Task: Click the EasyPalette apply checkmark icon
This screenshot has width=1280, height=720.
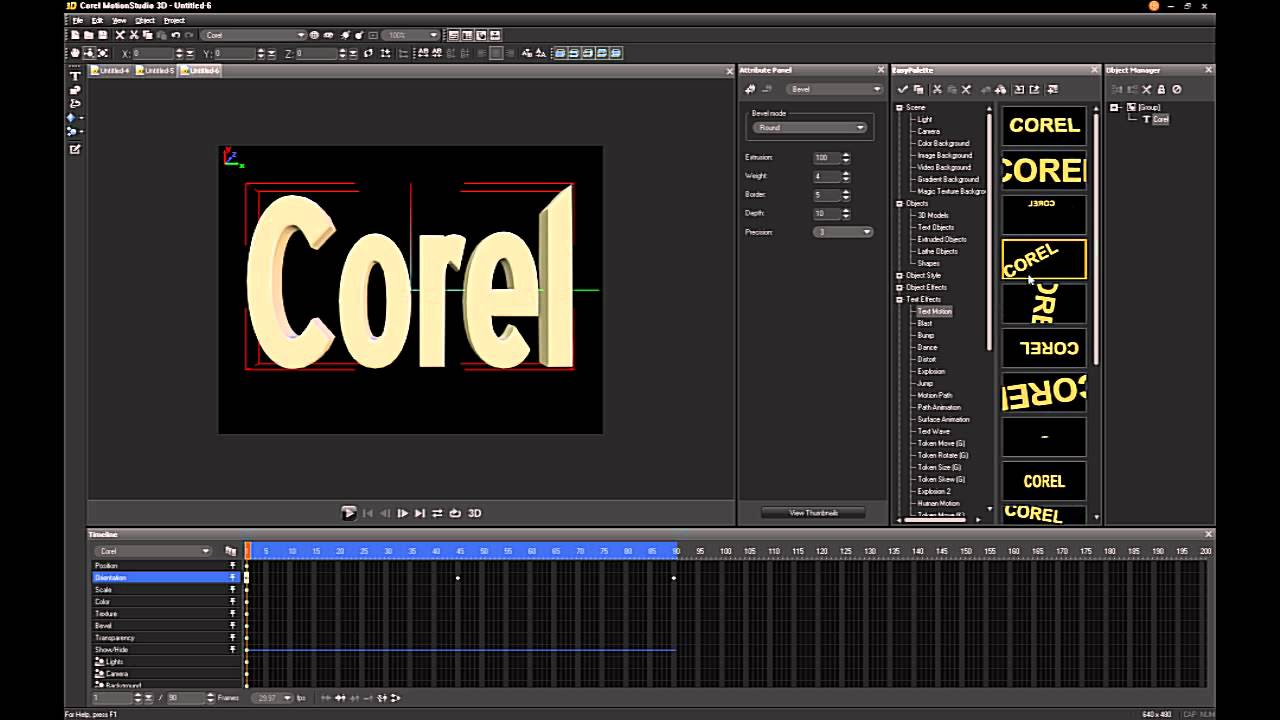Action: click(903, 89)
